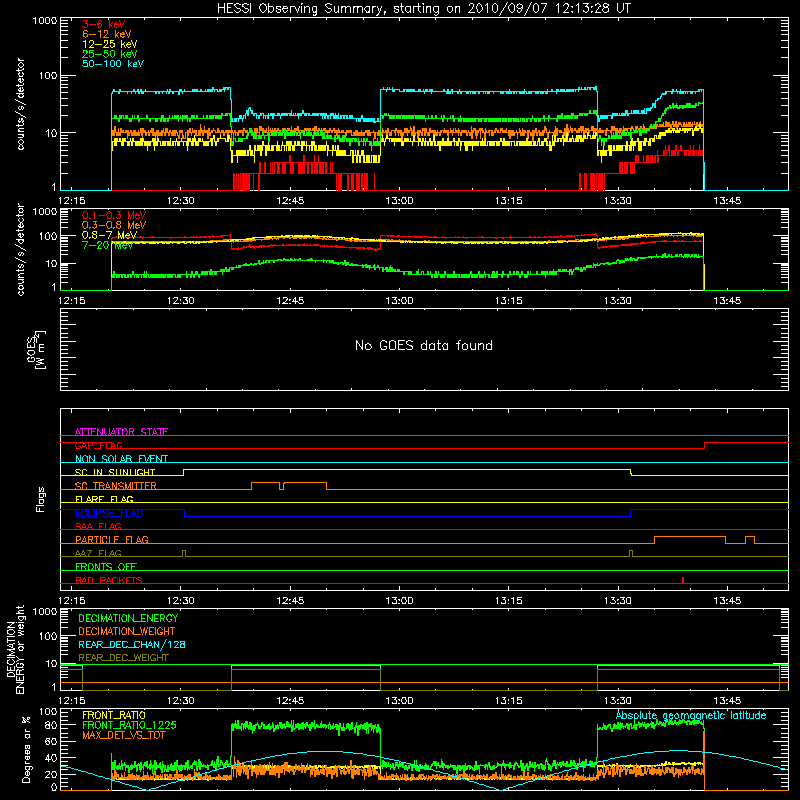Click the 13:00 tick label under top plot

tap(399, 201)
